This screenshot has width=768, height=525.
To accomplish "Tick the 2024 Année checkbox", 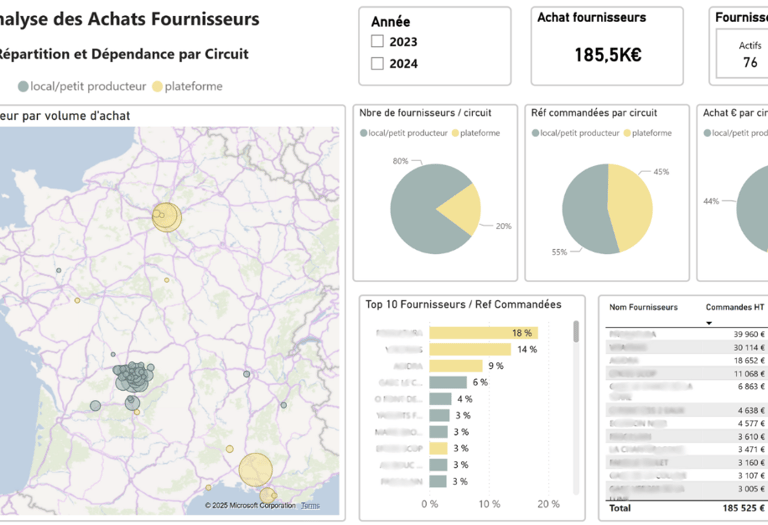I will click(x=377, y=63).
